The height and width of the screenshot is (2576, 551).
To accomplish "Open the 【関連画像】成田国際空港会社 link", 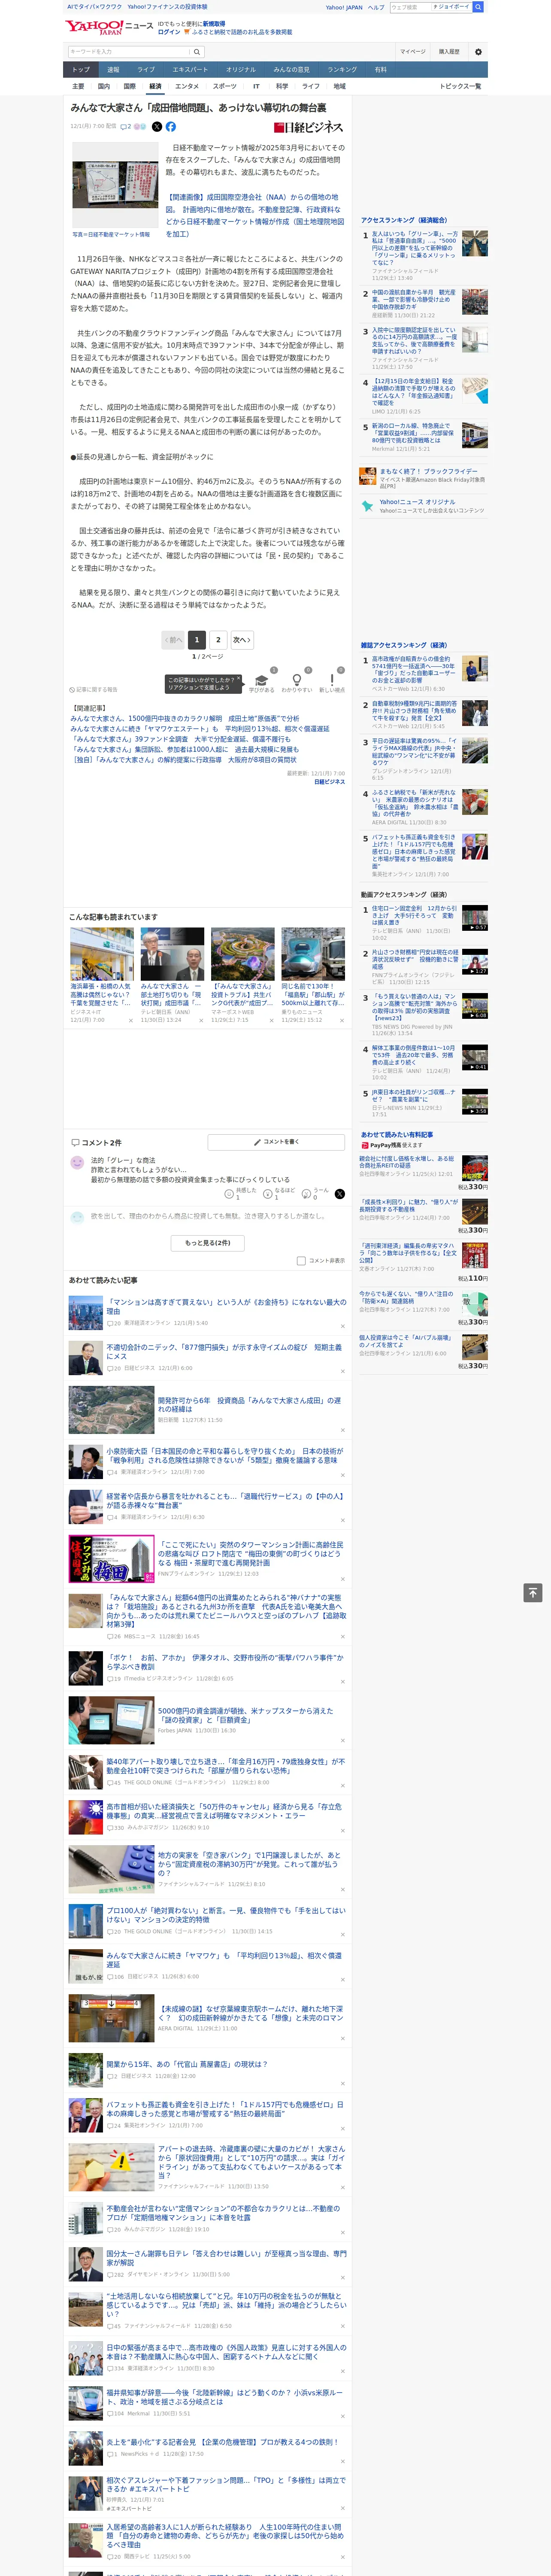I will 254,215.
